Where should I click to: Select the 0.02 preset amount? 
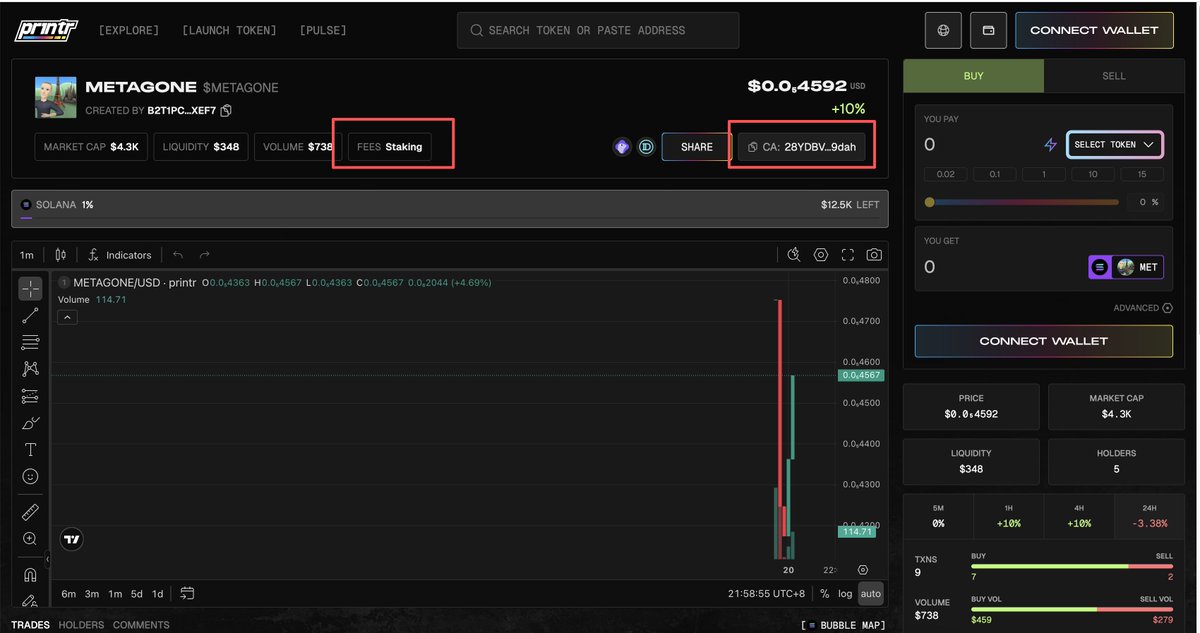point(945,174)
